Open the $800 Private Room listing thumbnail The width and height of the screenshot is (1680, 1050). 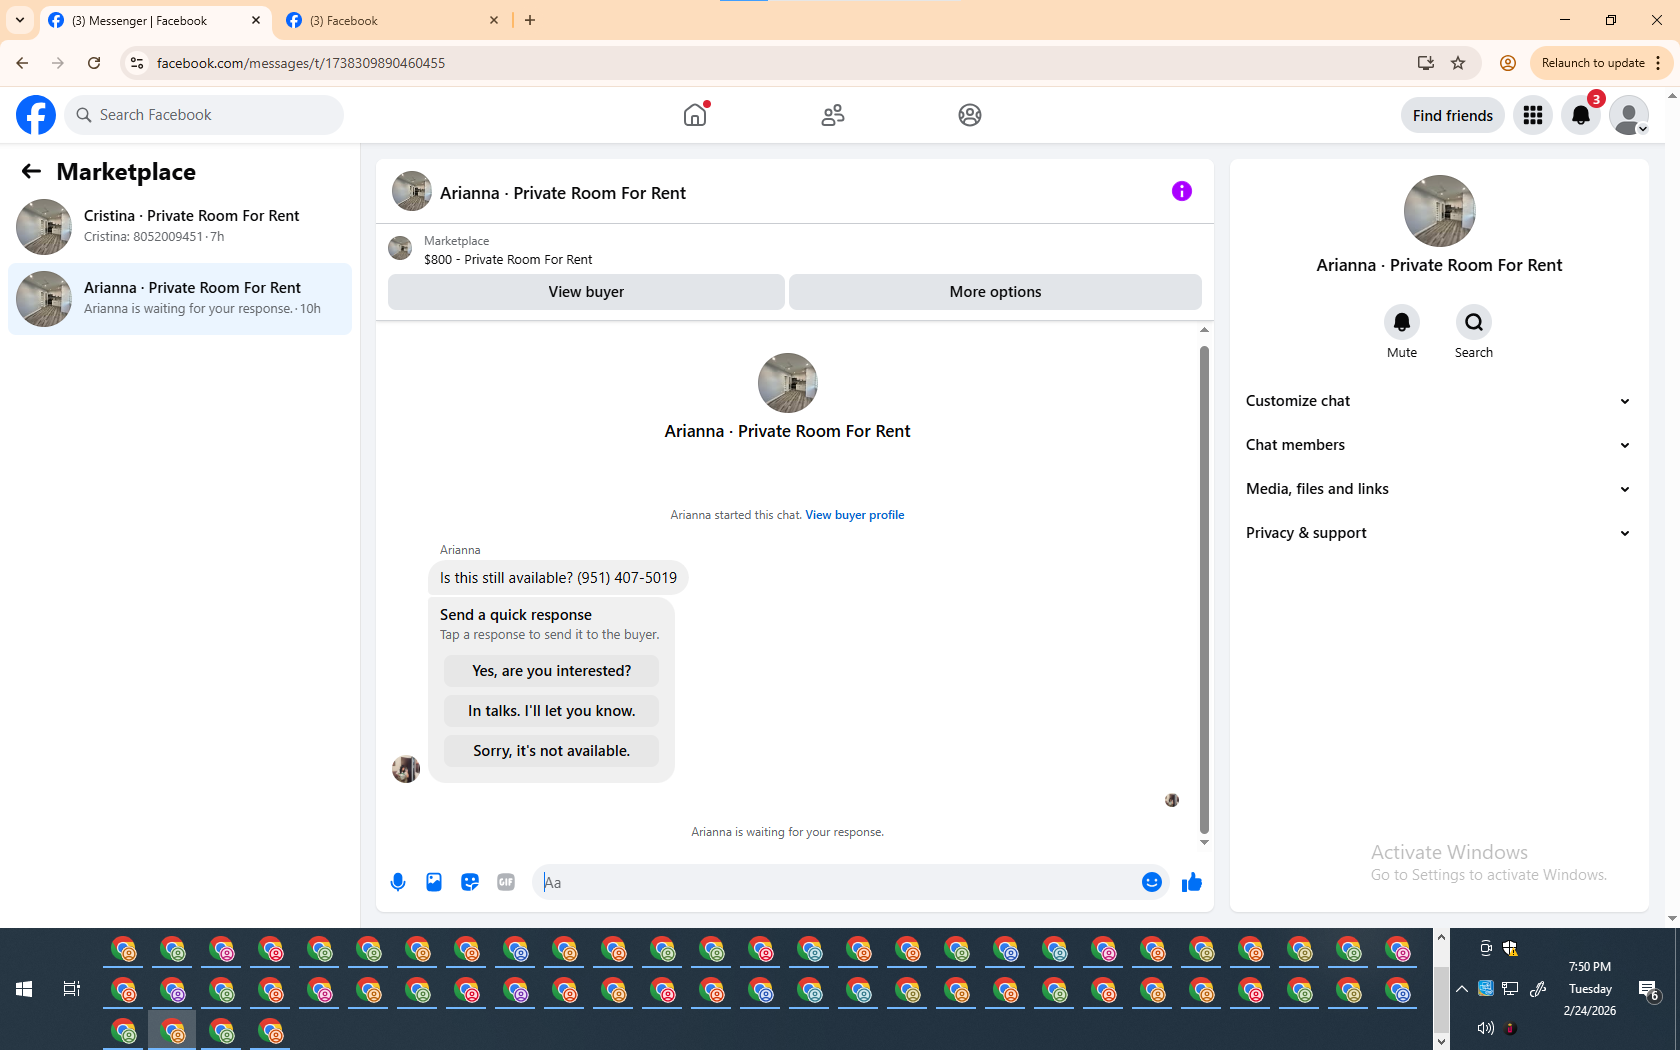[400, 248]
